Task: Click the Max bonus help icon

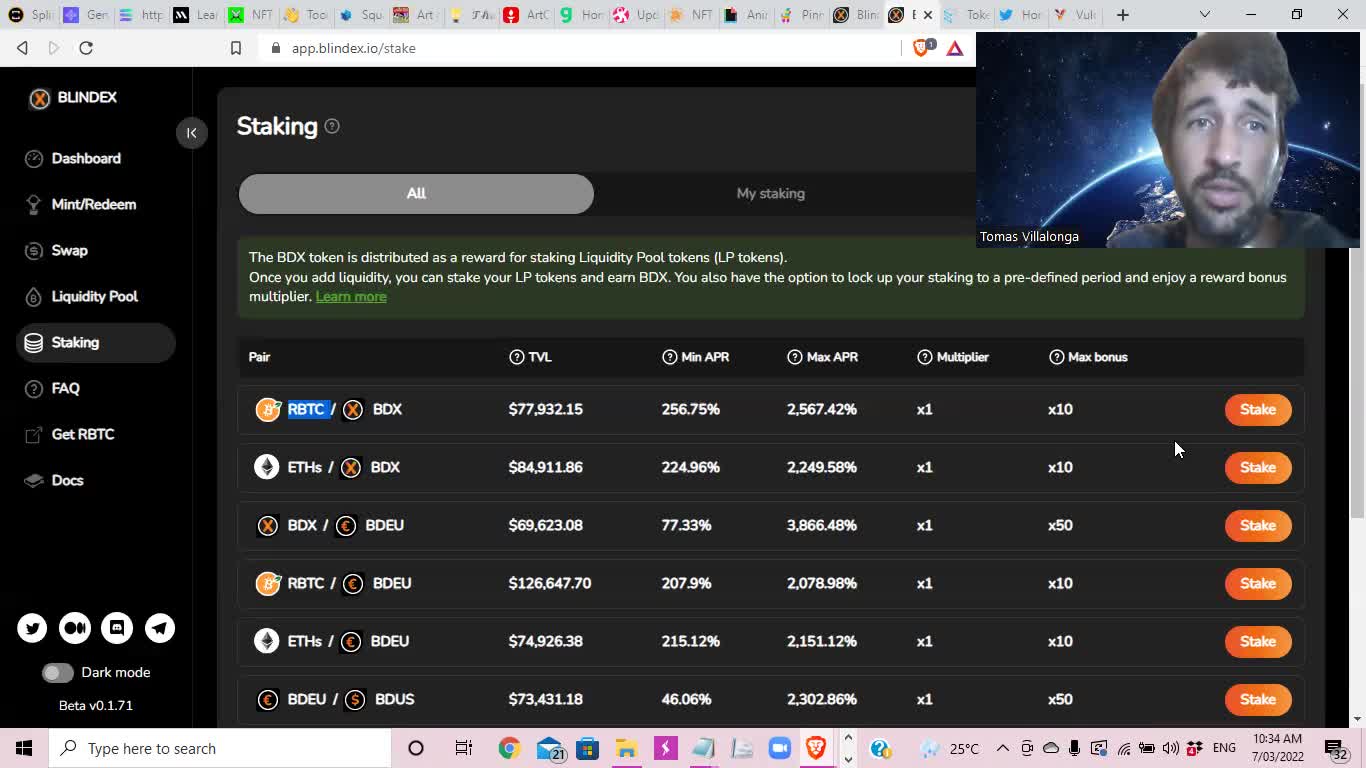Action: coord(1057,357)
